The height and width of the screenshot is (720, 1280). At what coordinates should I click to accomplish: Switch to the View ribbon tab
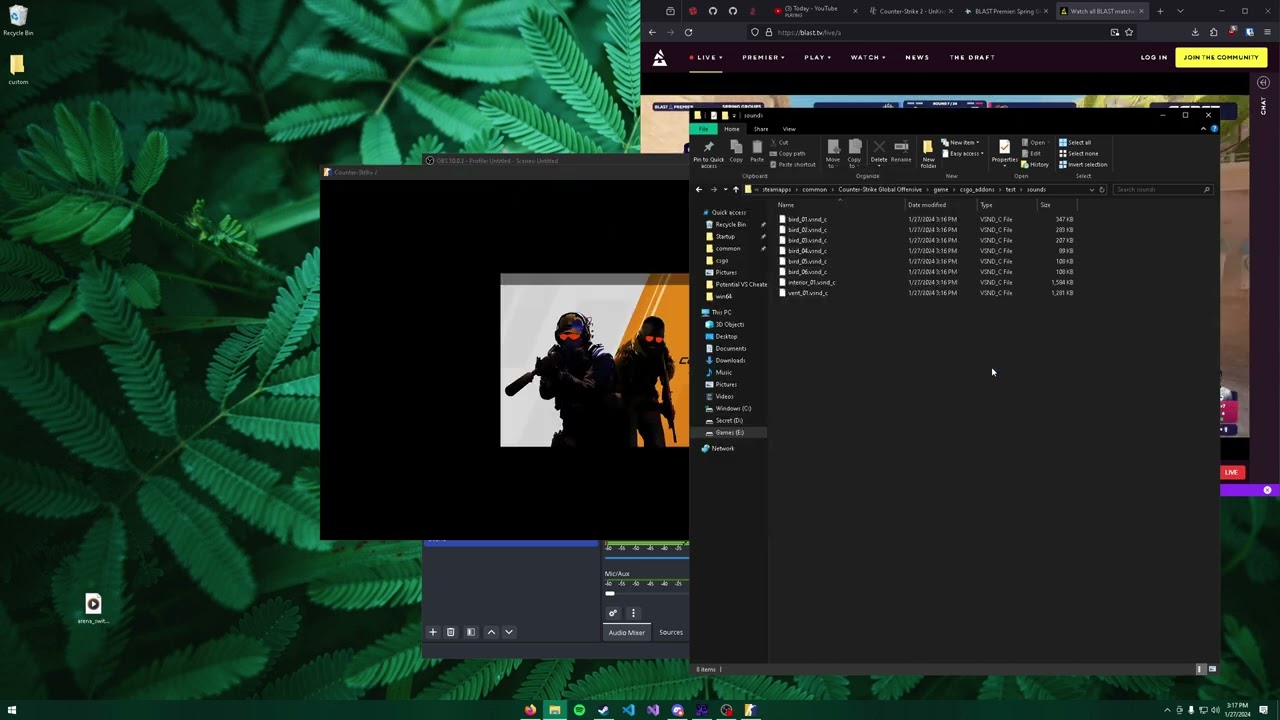click(x=789, y=129)
